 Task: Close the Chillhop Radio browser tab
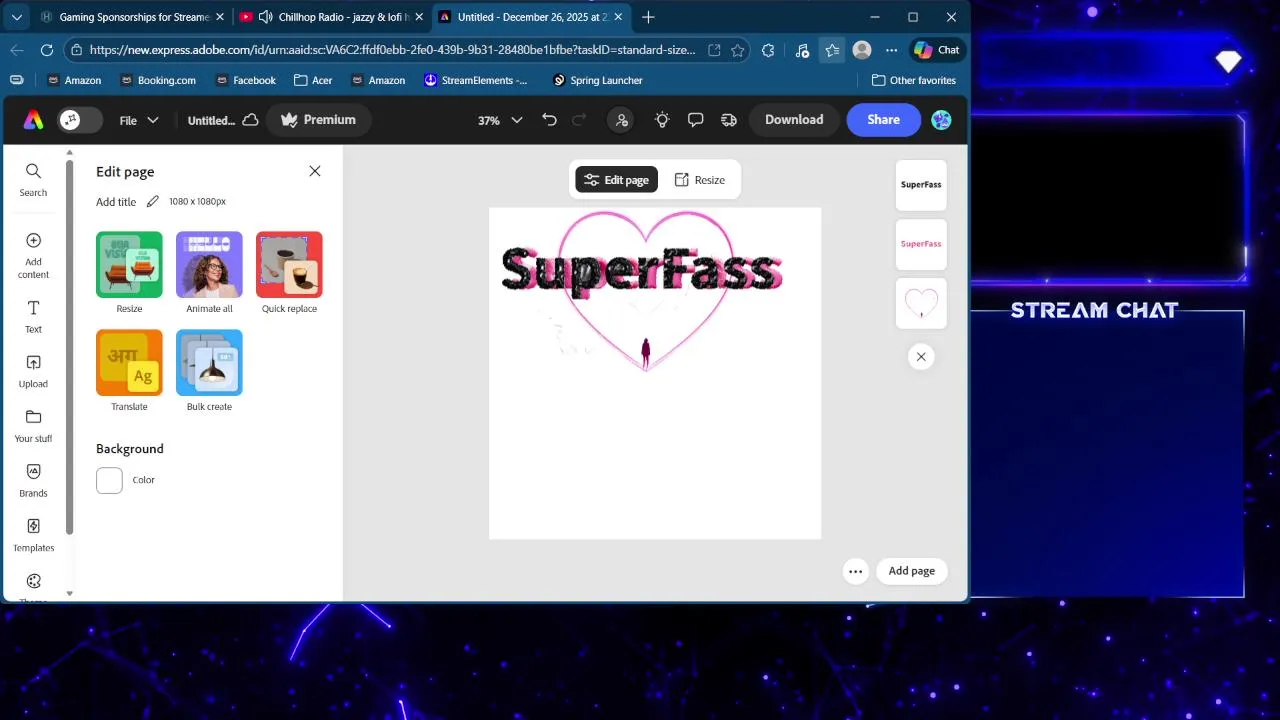419,17
